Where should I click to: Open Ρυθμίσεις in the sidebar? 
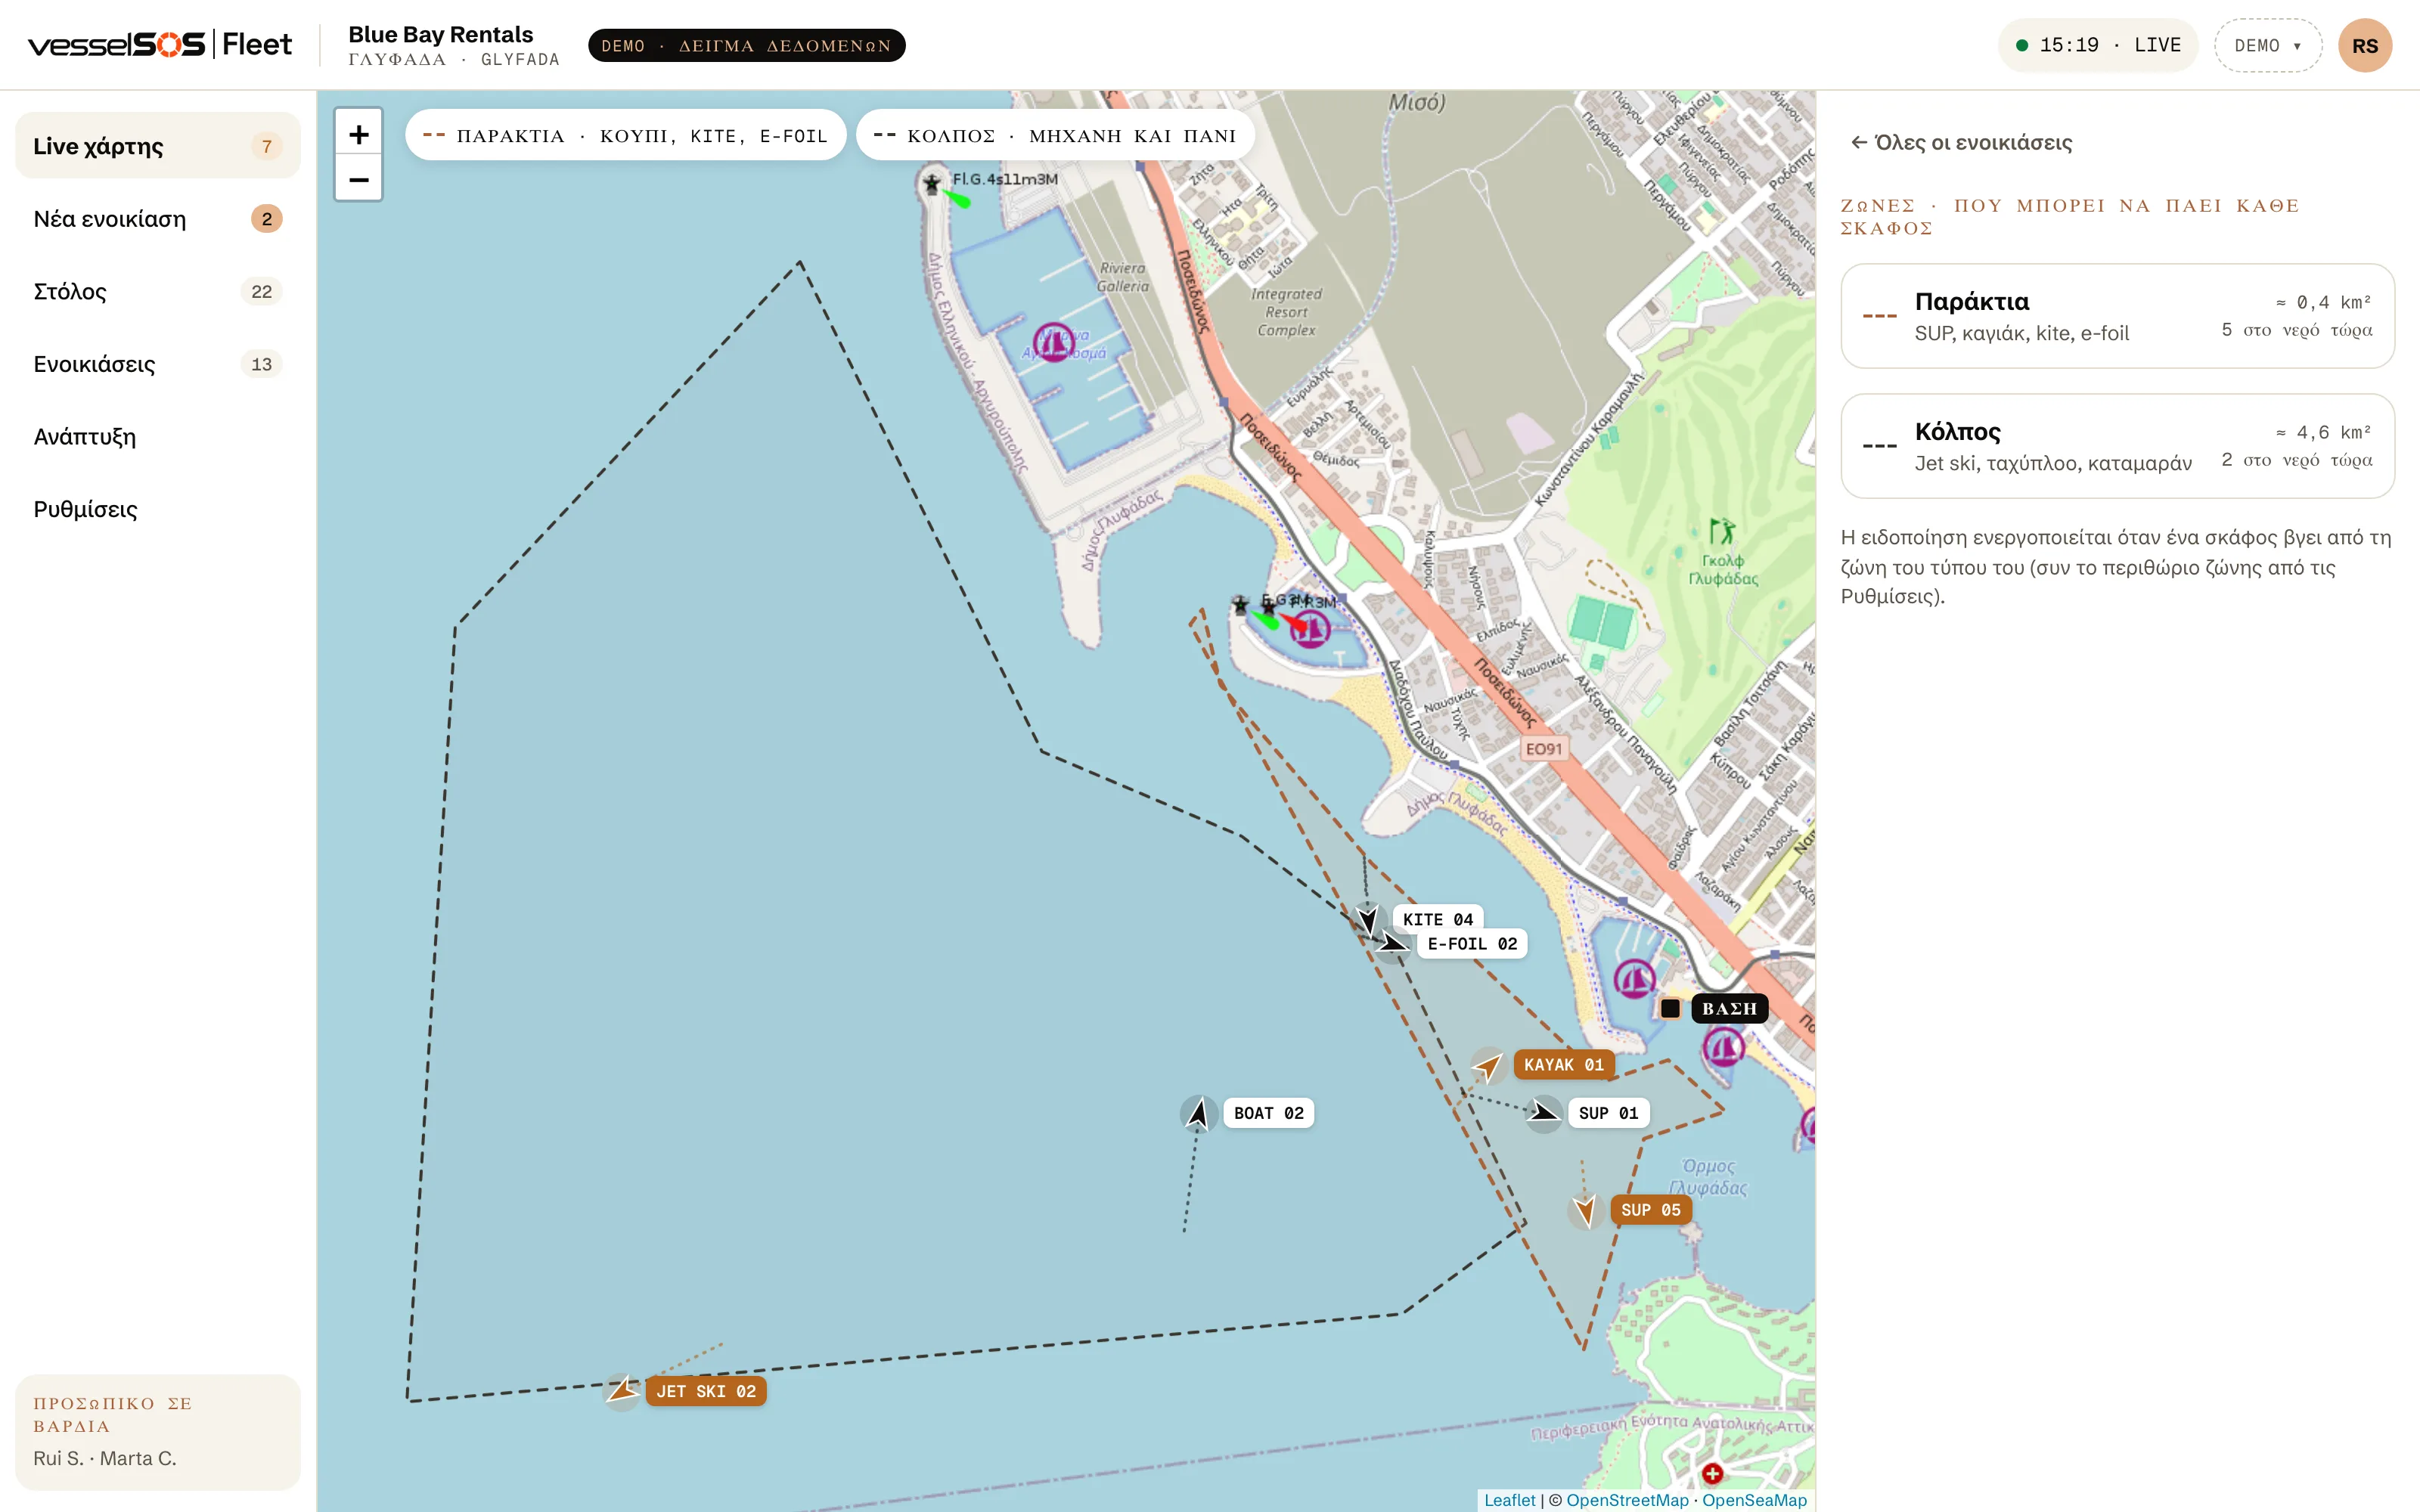pyautogui.click(x=158, y=509)
